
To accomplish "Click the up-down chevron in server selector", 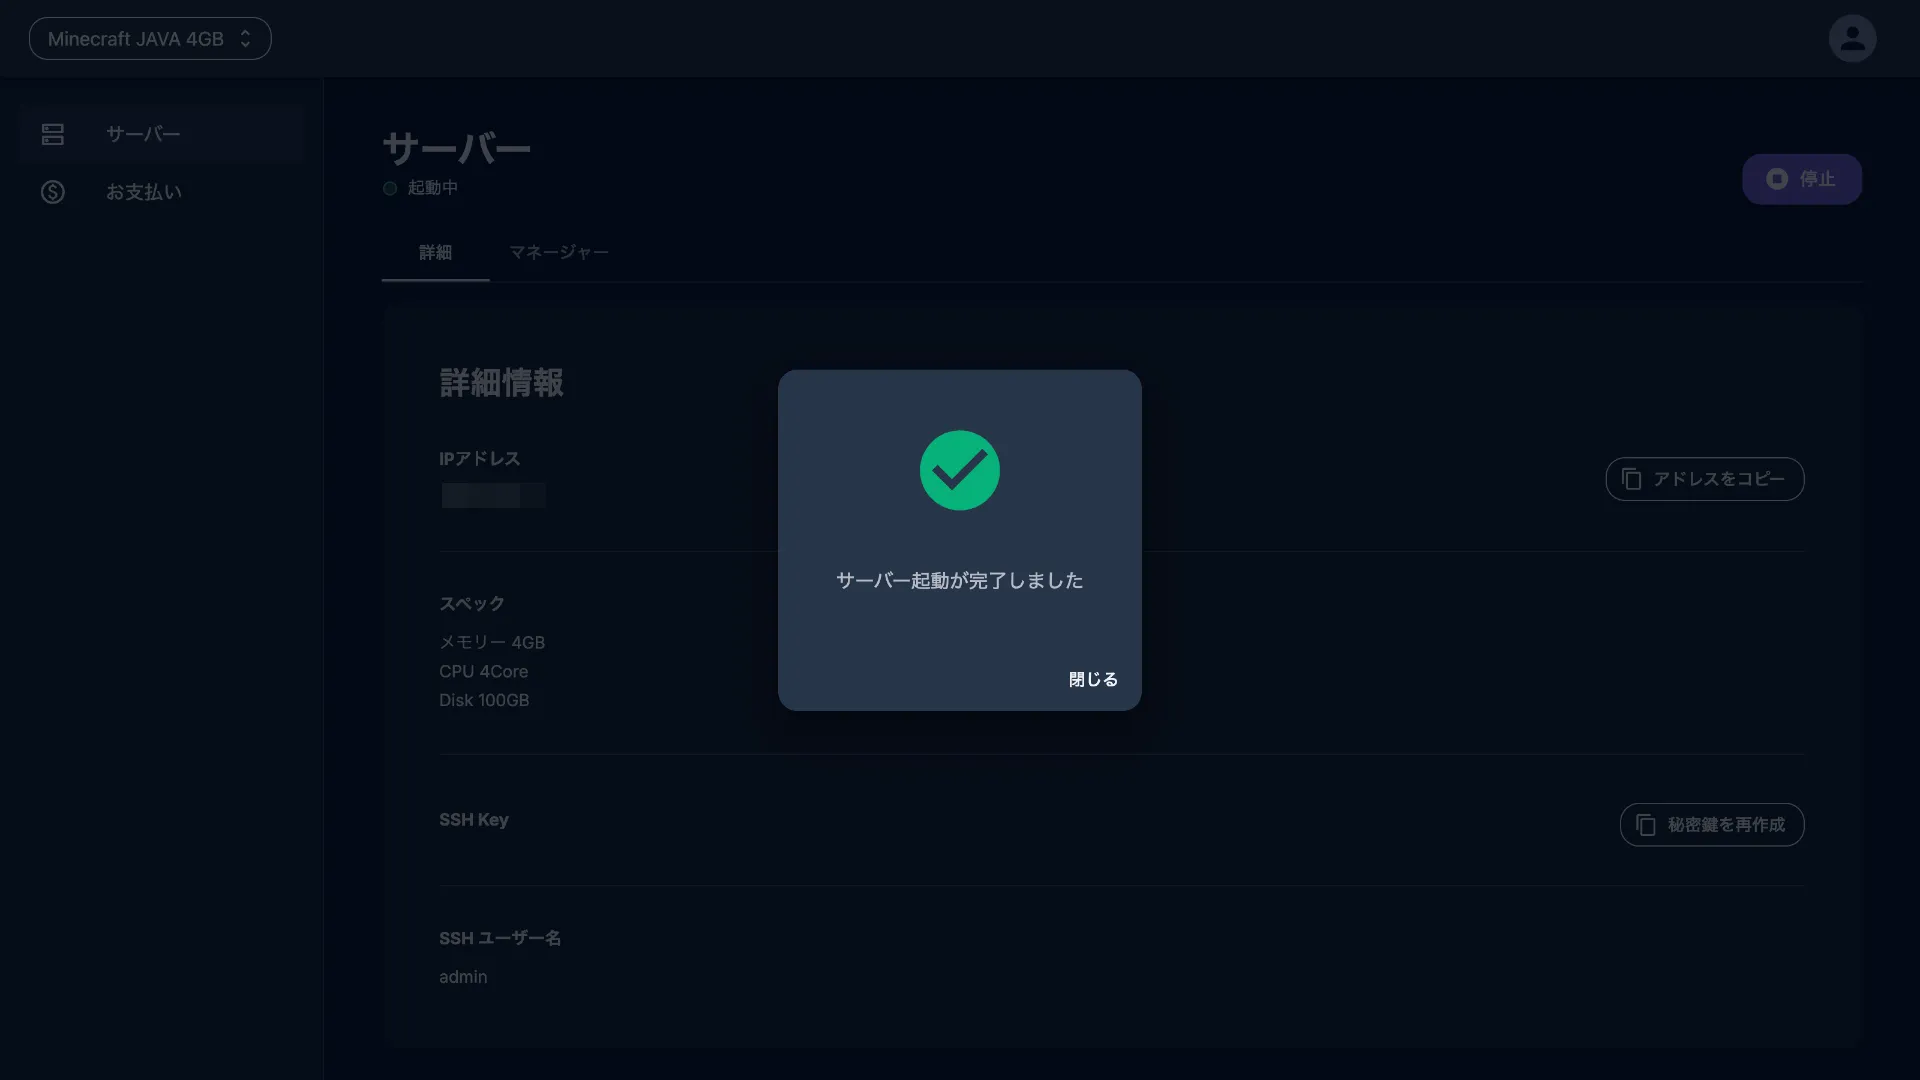I will click(245, 39).
